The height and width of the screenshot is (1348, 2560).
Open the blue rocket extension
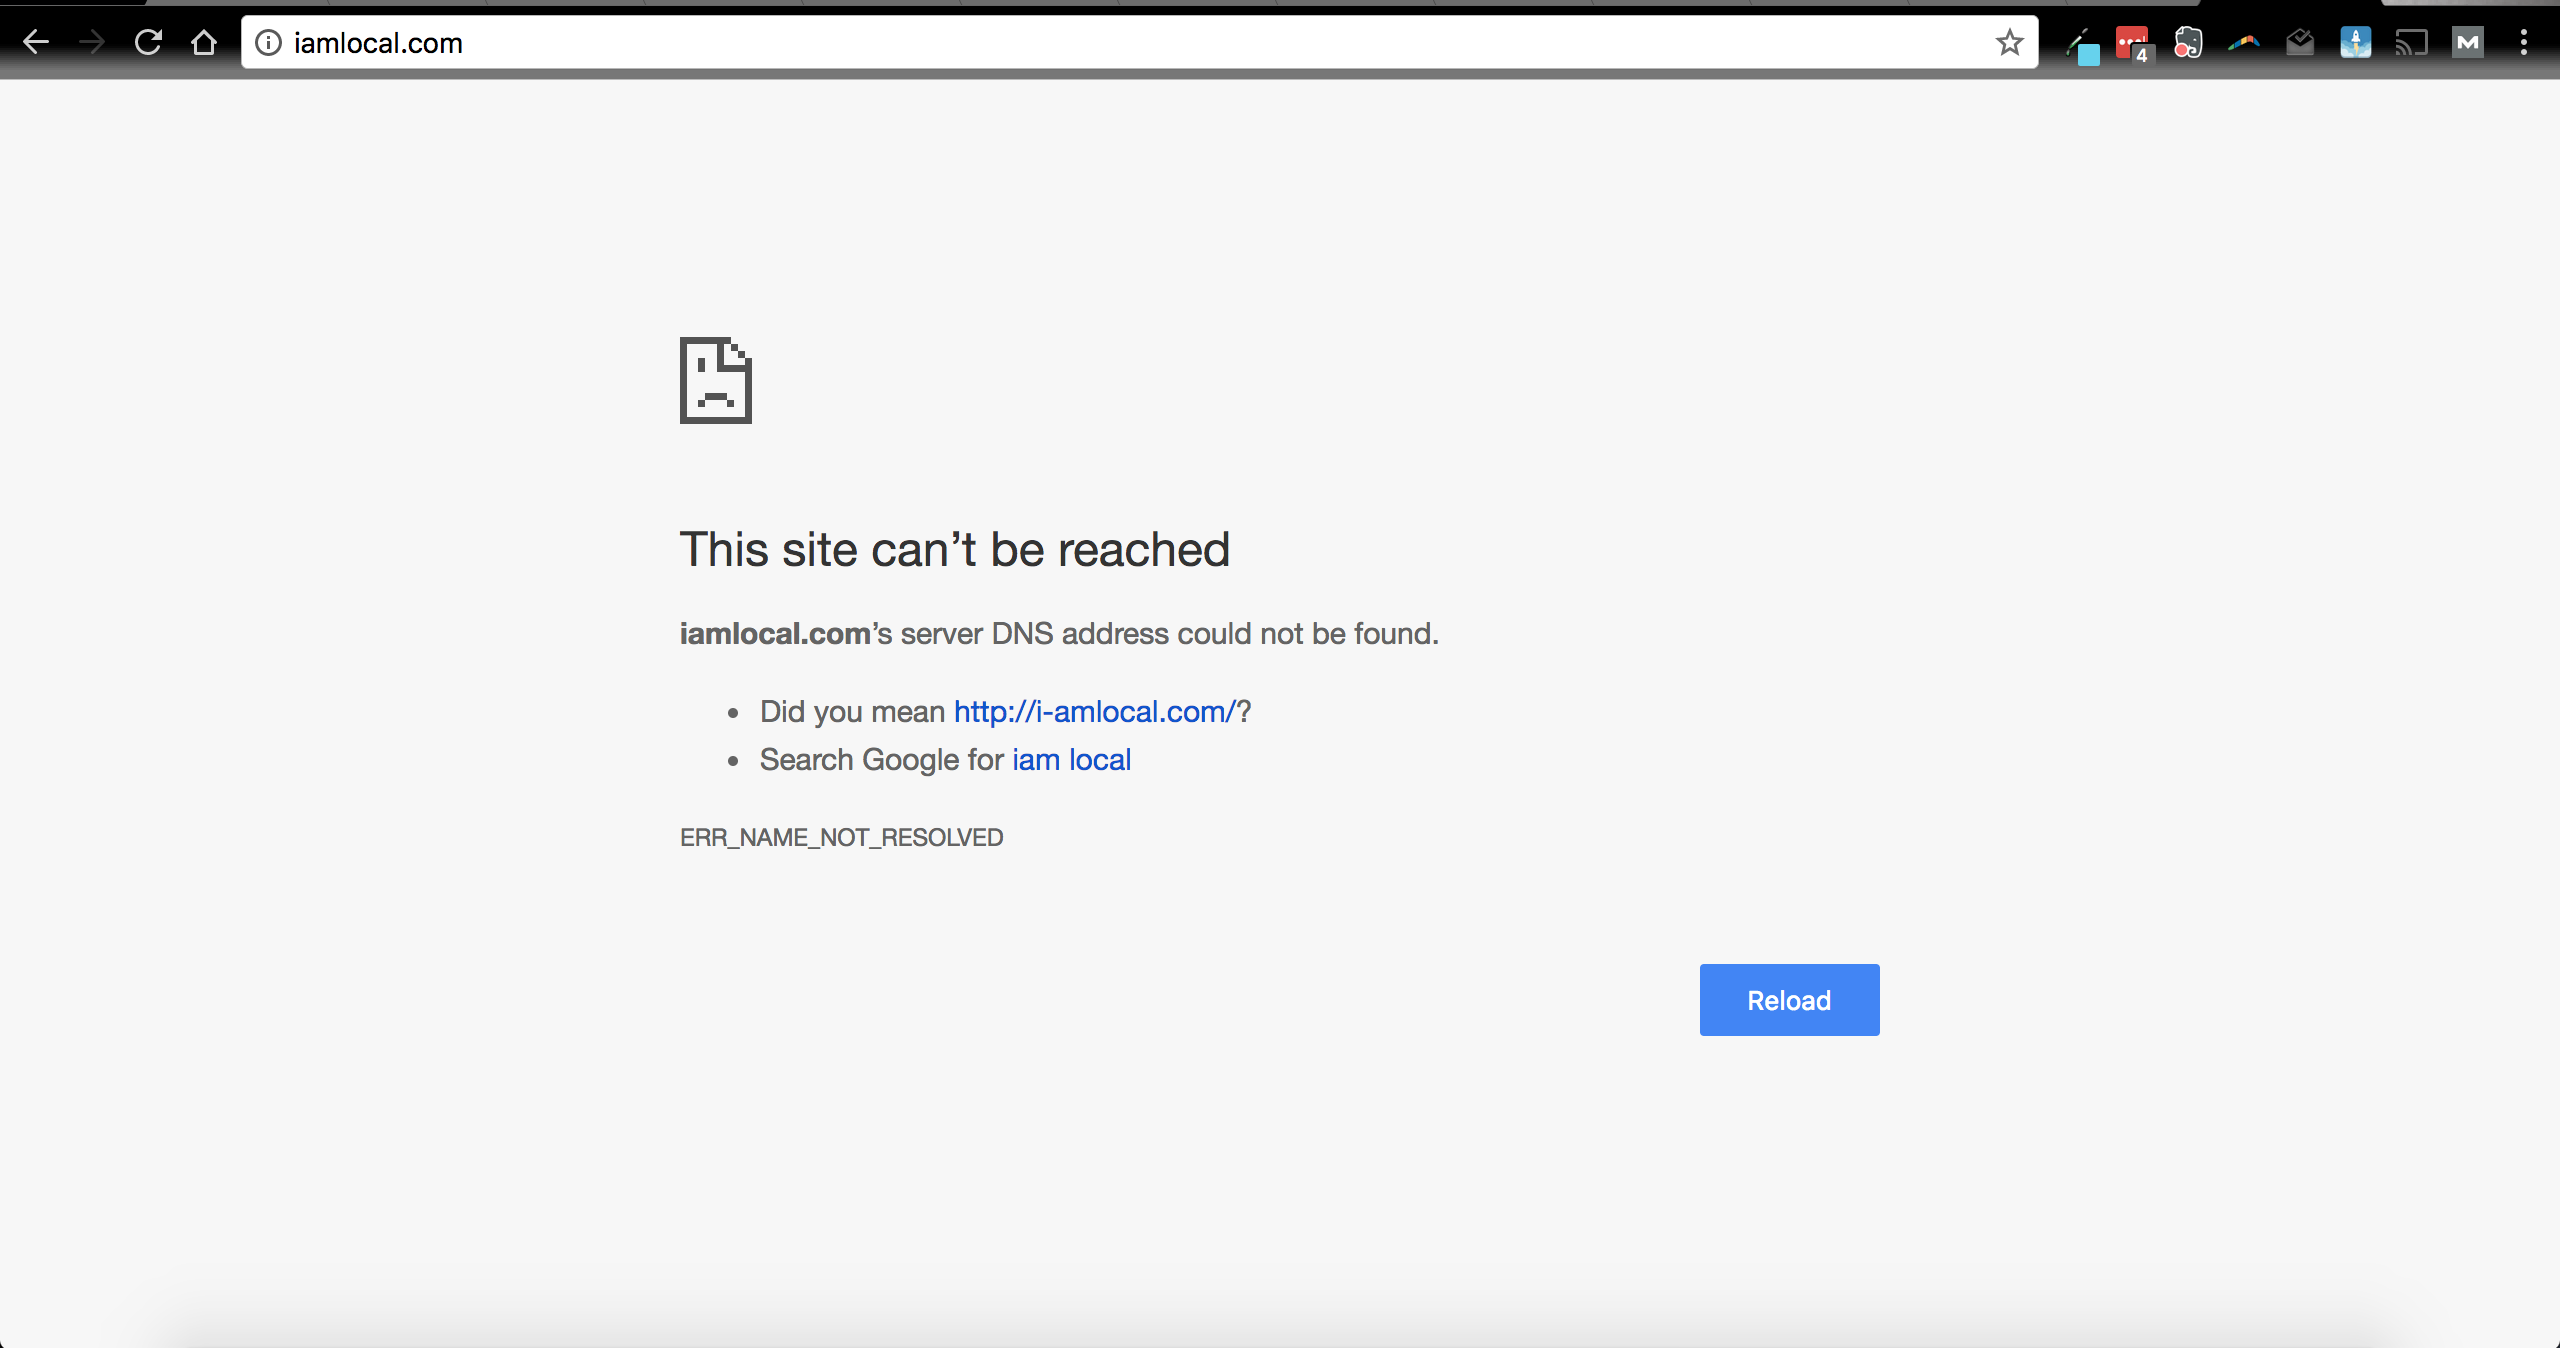(x=2355, y=43)
